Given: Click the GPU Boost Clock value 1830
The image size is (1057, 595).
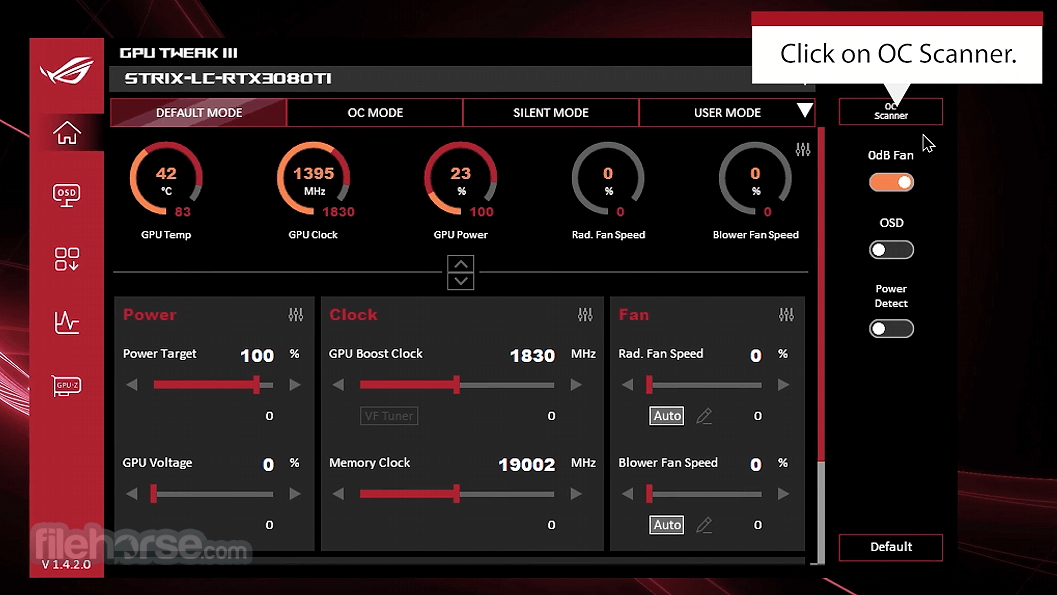Looking at the screenshot, I should (532, 355).
